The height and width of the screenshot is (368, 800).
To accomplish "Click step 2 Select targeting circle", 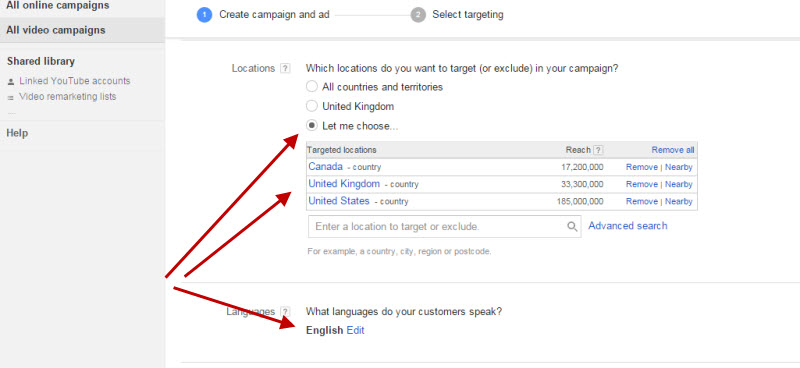I will pyautogui.click(x=418, y=15).
